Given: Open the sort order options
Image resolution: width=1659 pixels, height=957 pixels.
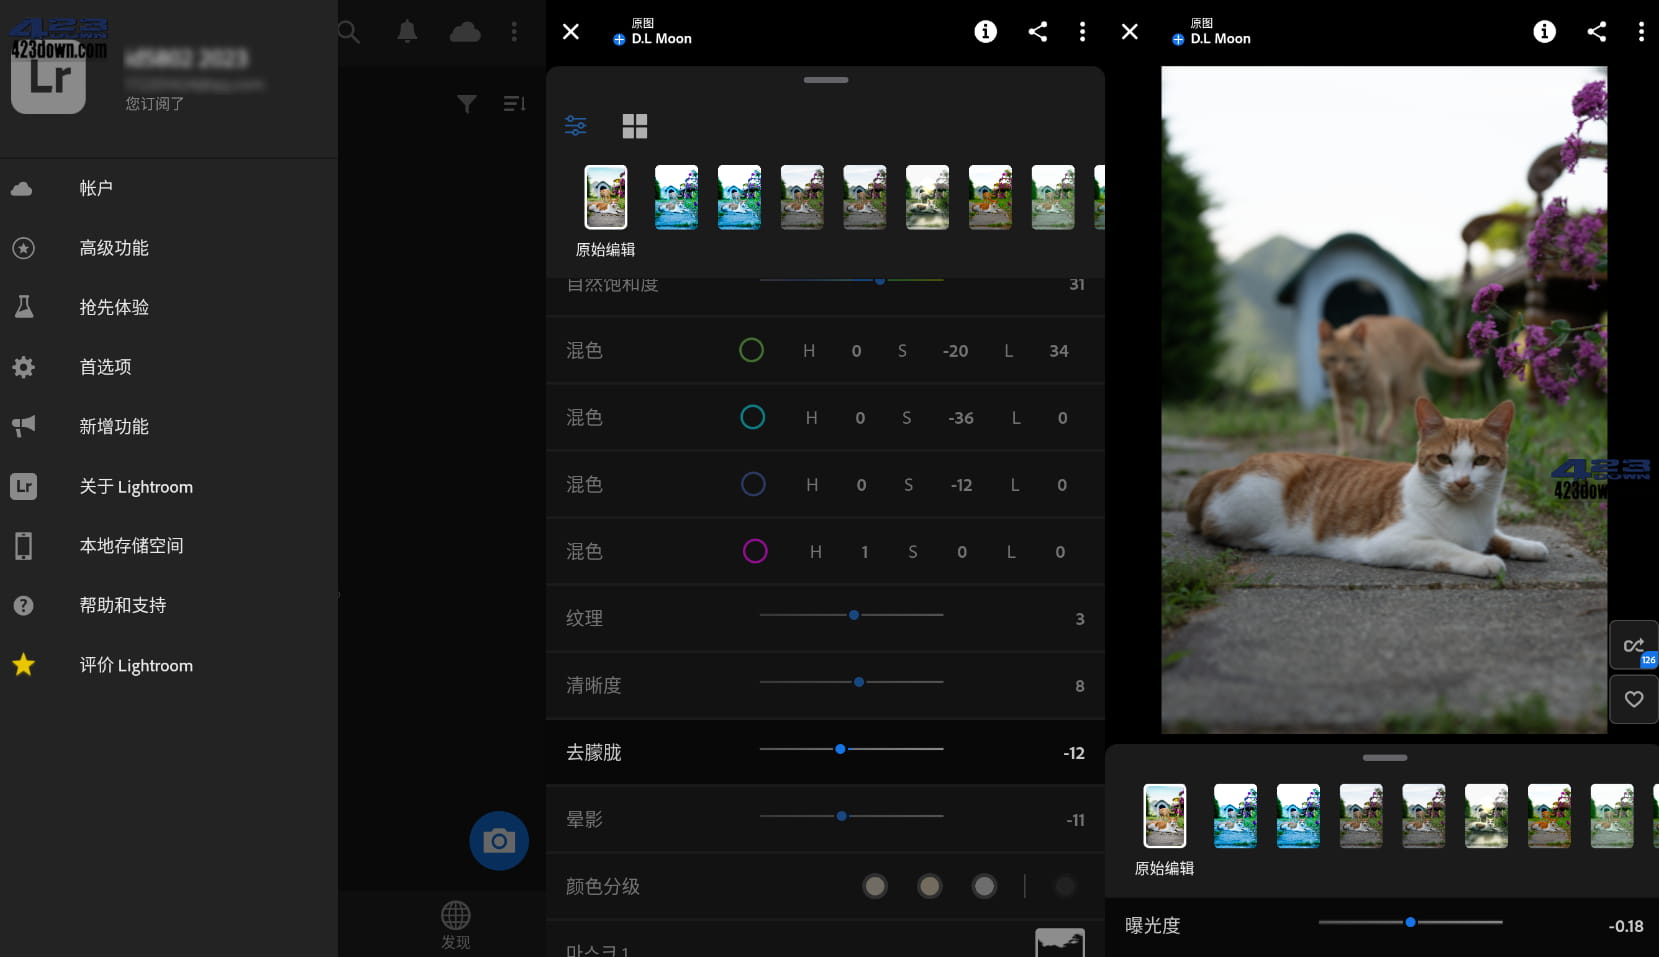Looking at the screenshot, I should (x=513, y=103).
